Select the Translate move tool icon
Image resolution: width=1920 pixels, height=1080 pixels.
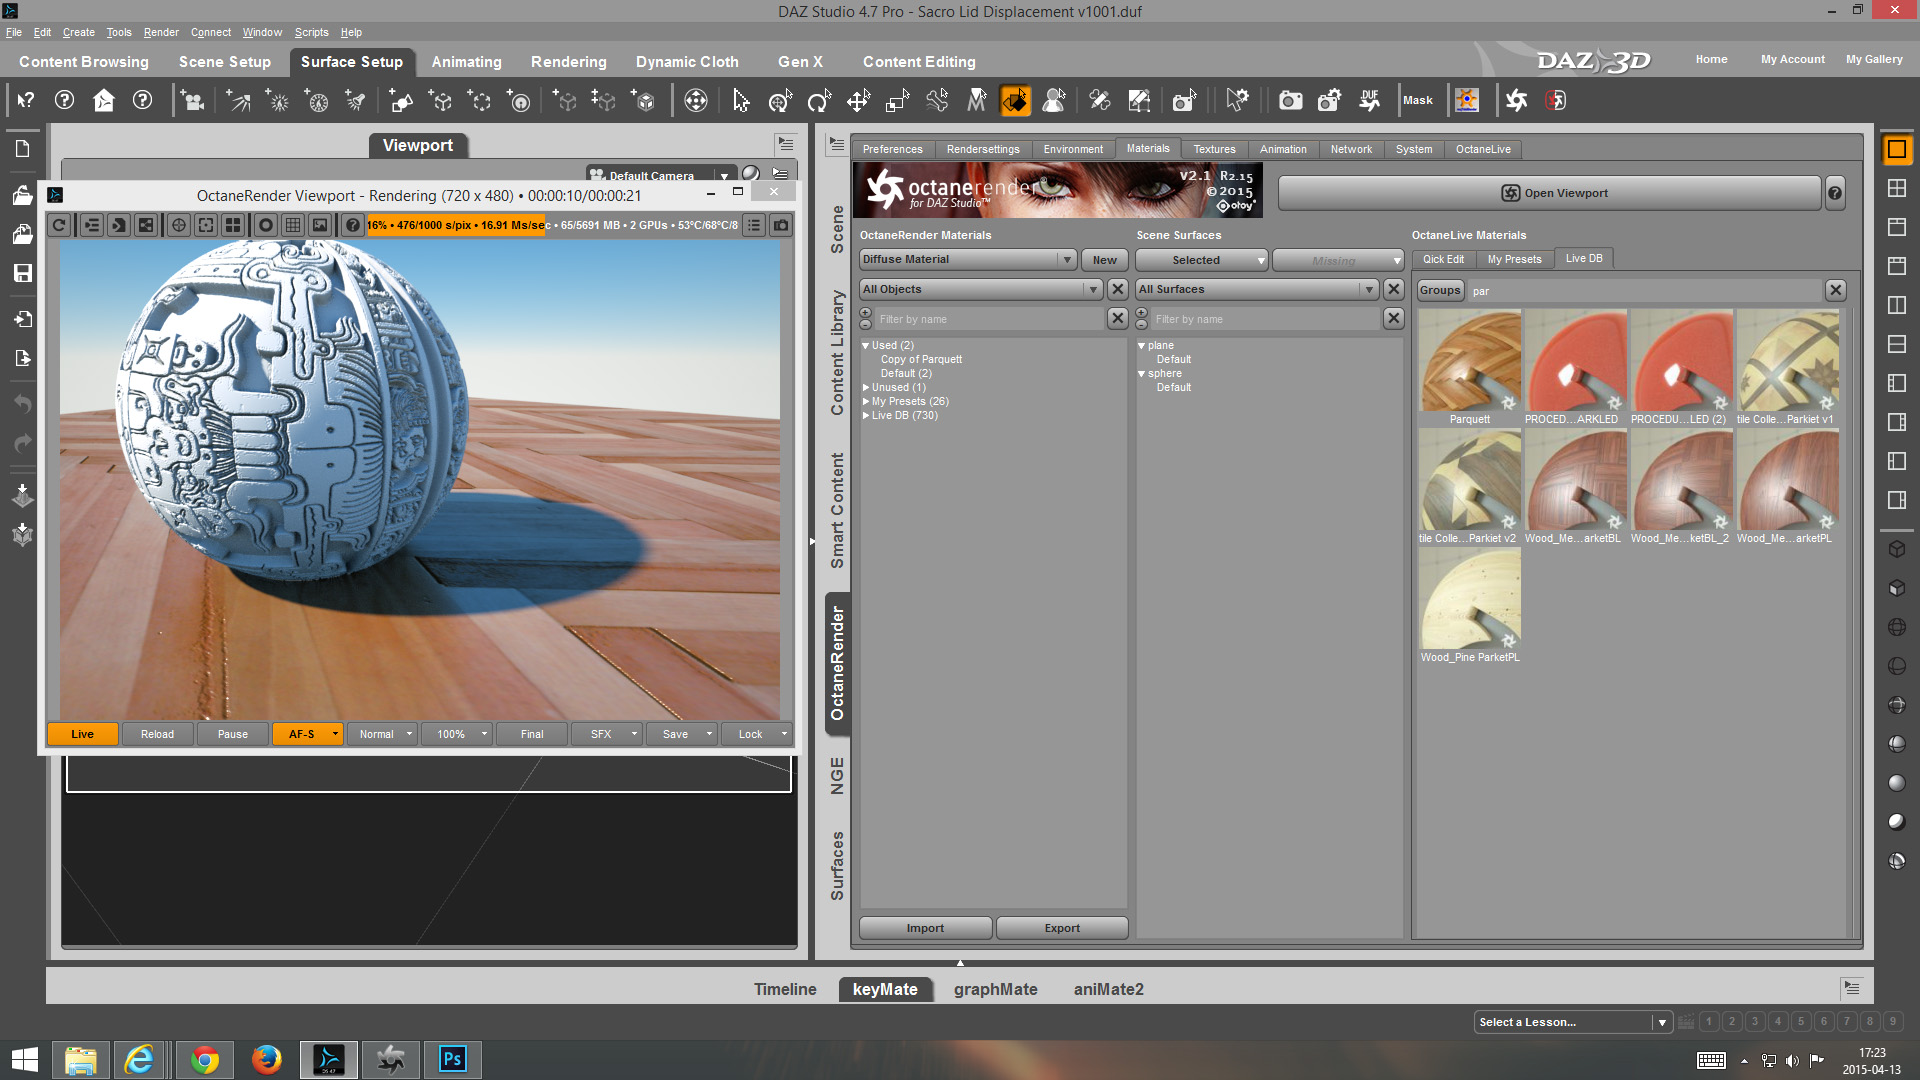[x=858, y=100]
